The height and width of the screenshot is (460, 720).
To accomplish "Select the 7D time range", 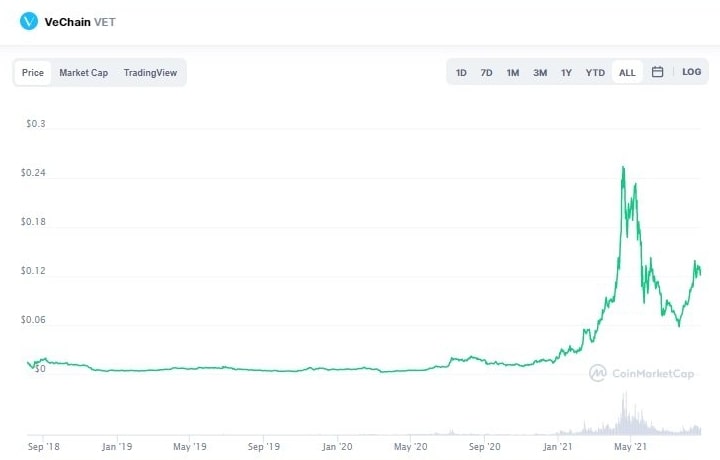I will pos(486,73).
